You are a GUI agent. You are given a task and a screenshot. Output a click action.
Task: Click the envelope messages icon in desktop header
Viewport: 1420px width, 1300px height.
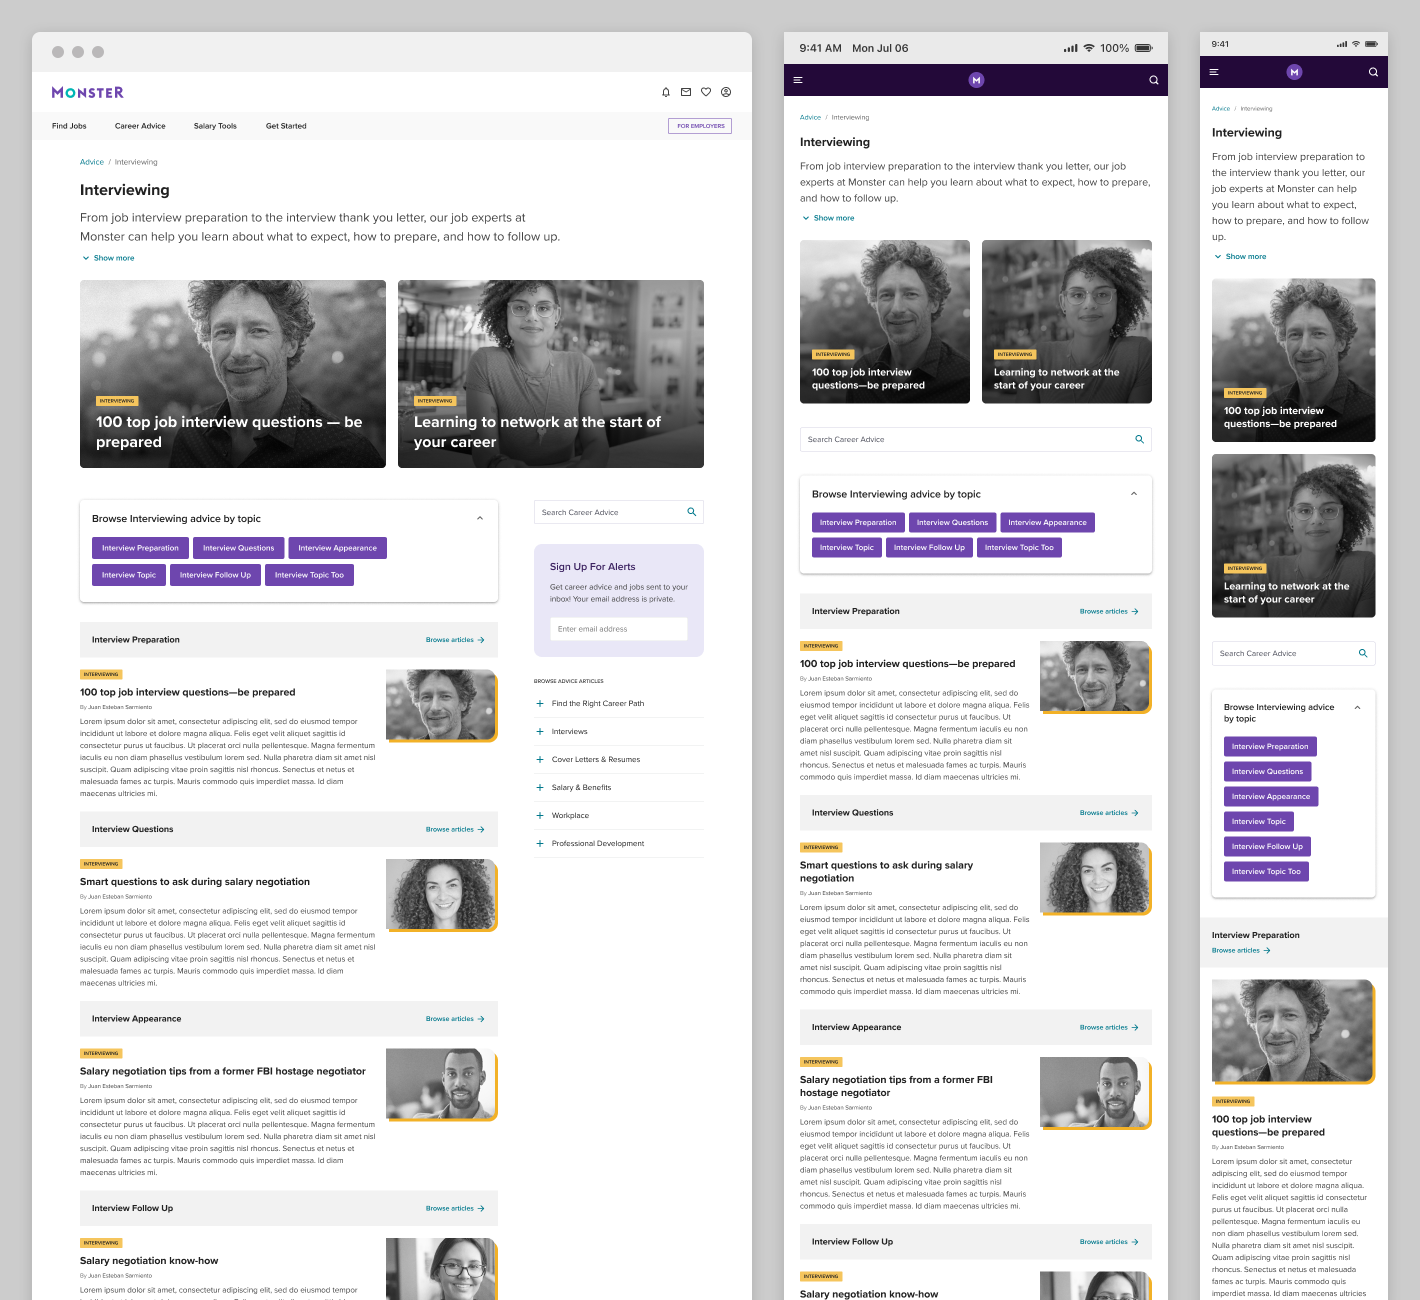coord(686,92)
